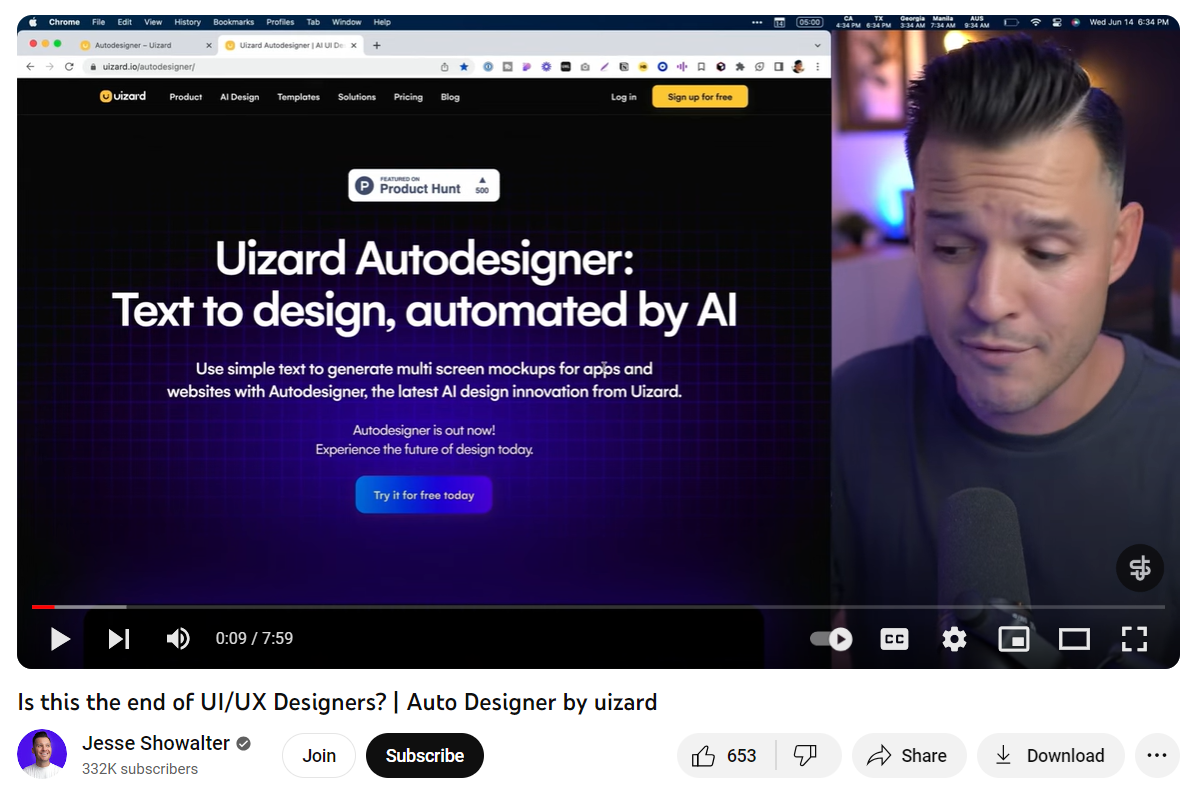Skip to the next video
This screenshot has height=791, width=1198.
coord(118,639)
